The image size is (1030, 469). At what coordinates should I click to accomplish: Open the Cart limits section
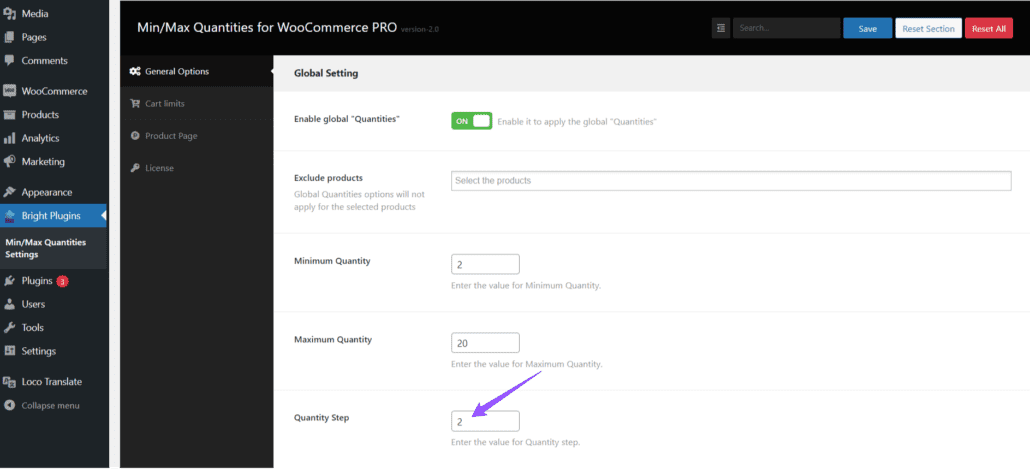click(x=164, y=103)
